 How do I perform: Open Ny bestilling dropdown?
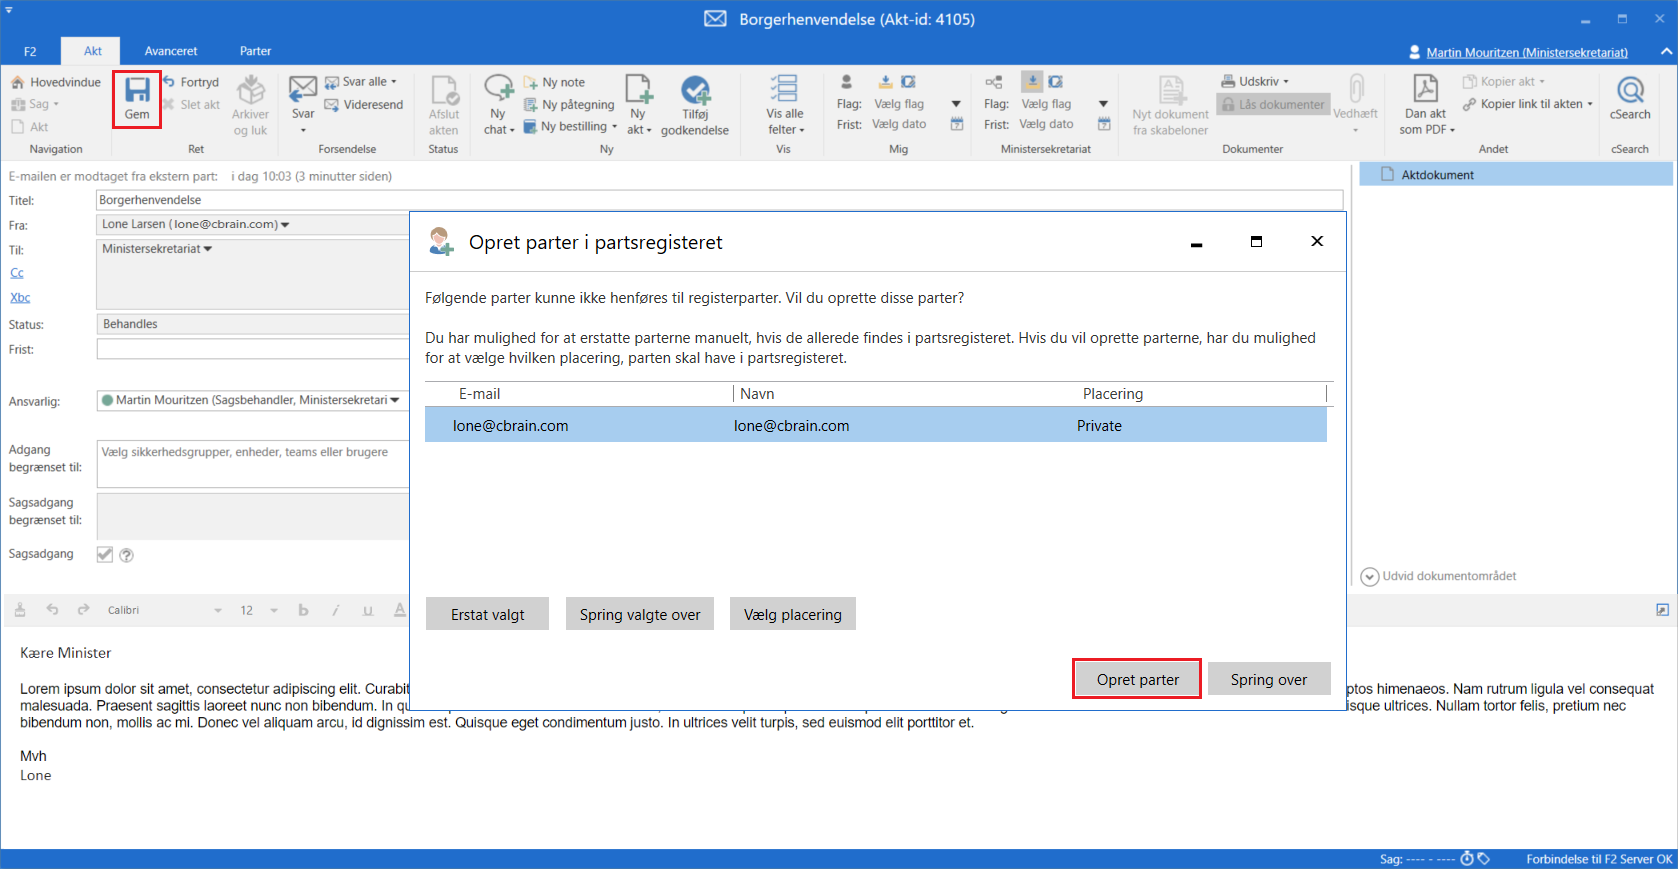(614, 126)
